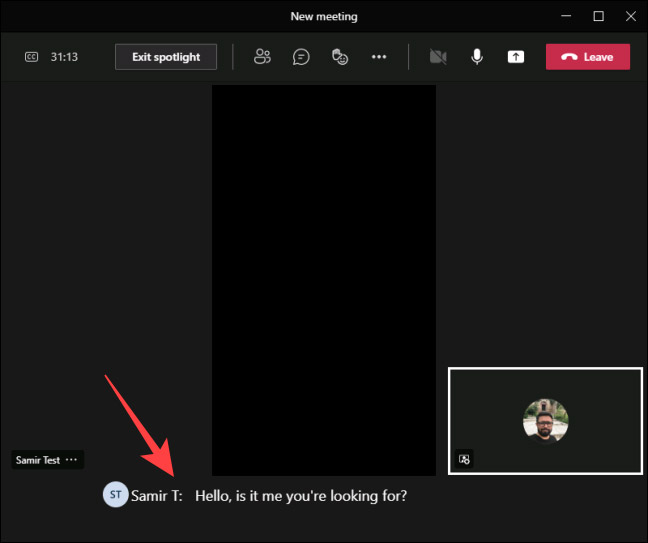Click the caption text starting with Hello
The height and width of the screenshot is (543, 648).
click(x=301, y=495)
